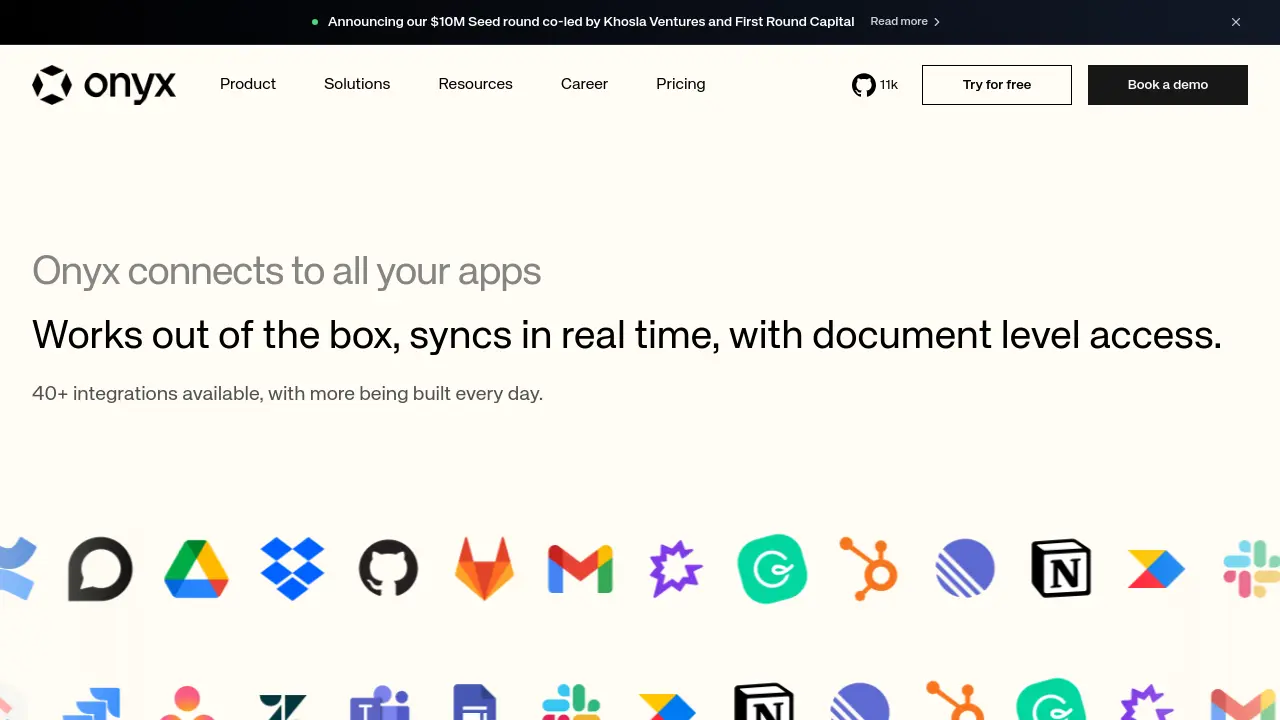1280x720 pixels.
Task: Open the Resources menu
Action: click(x=475, y=84)
